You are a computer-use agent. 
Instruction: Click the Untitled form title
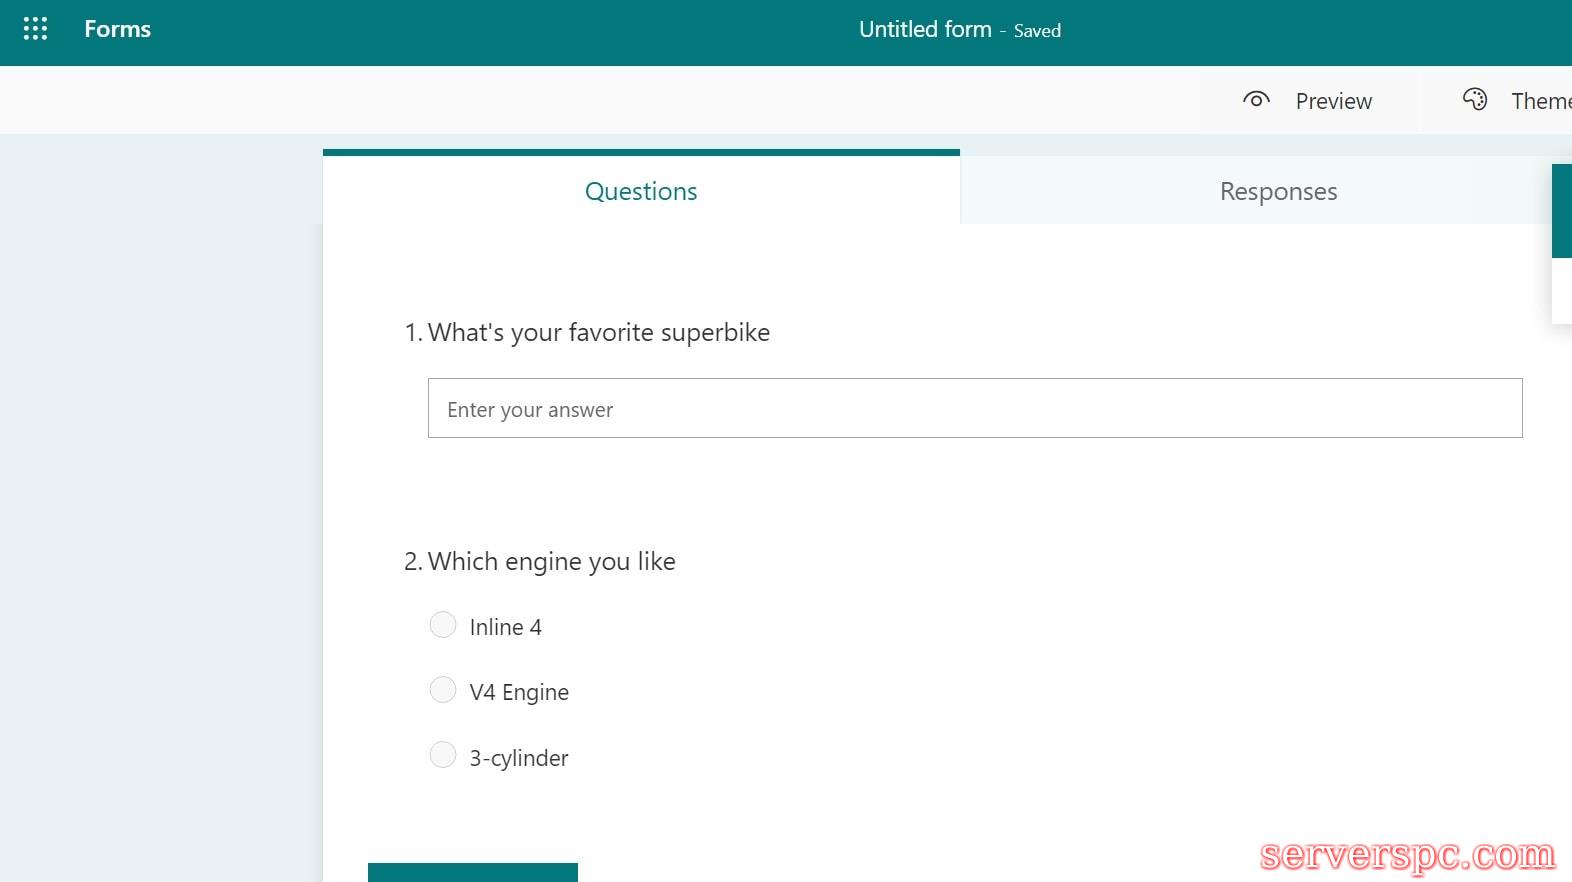pos(925,30)
